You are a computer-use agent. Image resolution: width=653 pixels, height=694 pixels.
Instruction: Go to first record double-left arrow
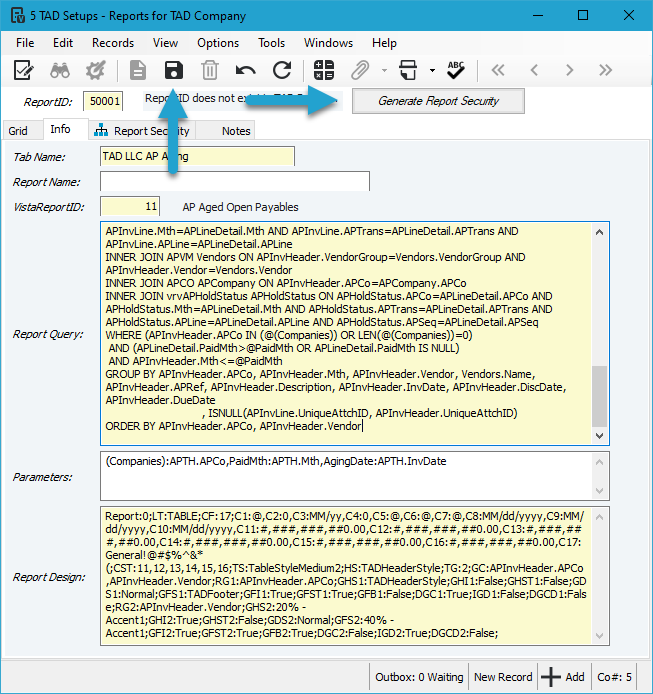498,70
